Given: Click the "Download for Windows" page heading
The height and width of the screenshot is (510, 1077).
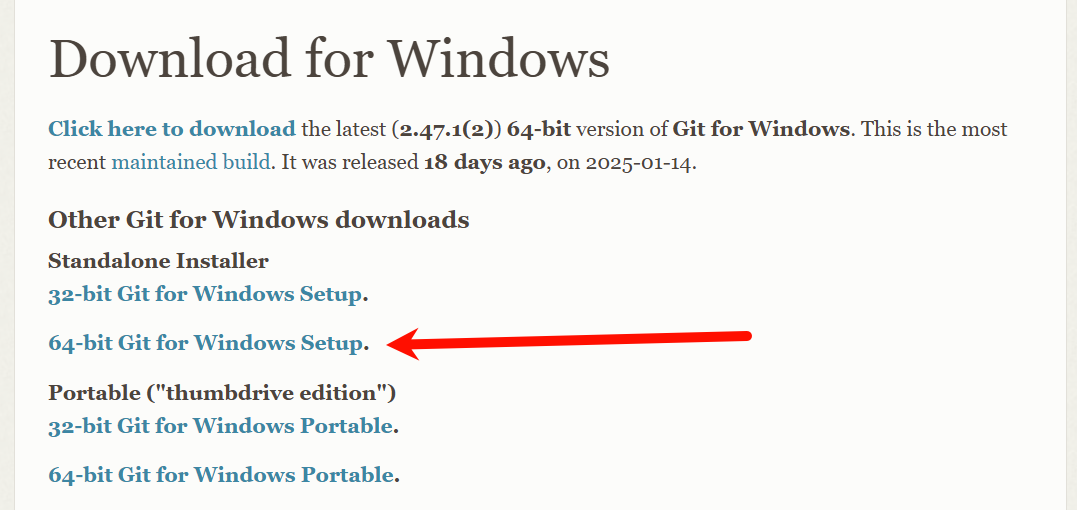Looking at the screenshot, I should pyautogui.click(x=329, y=58).
